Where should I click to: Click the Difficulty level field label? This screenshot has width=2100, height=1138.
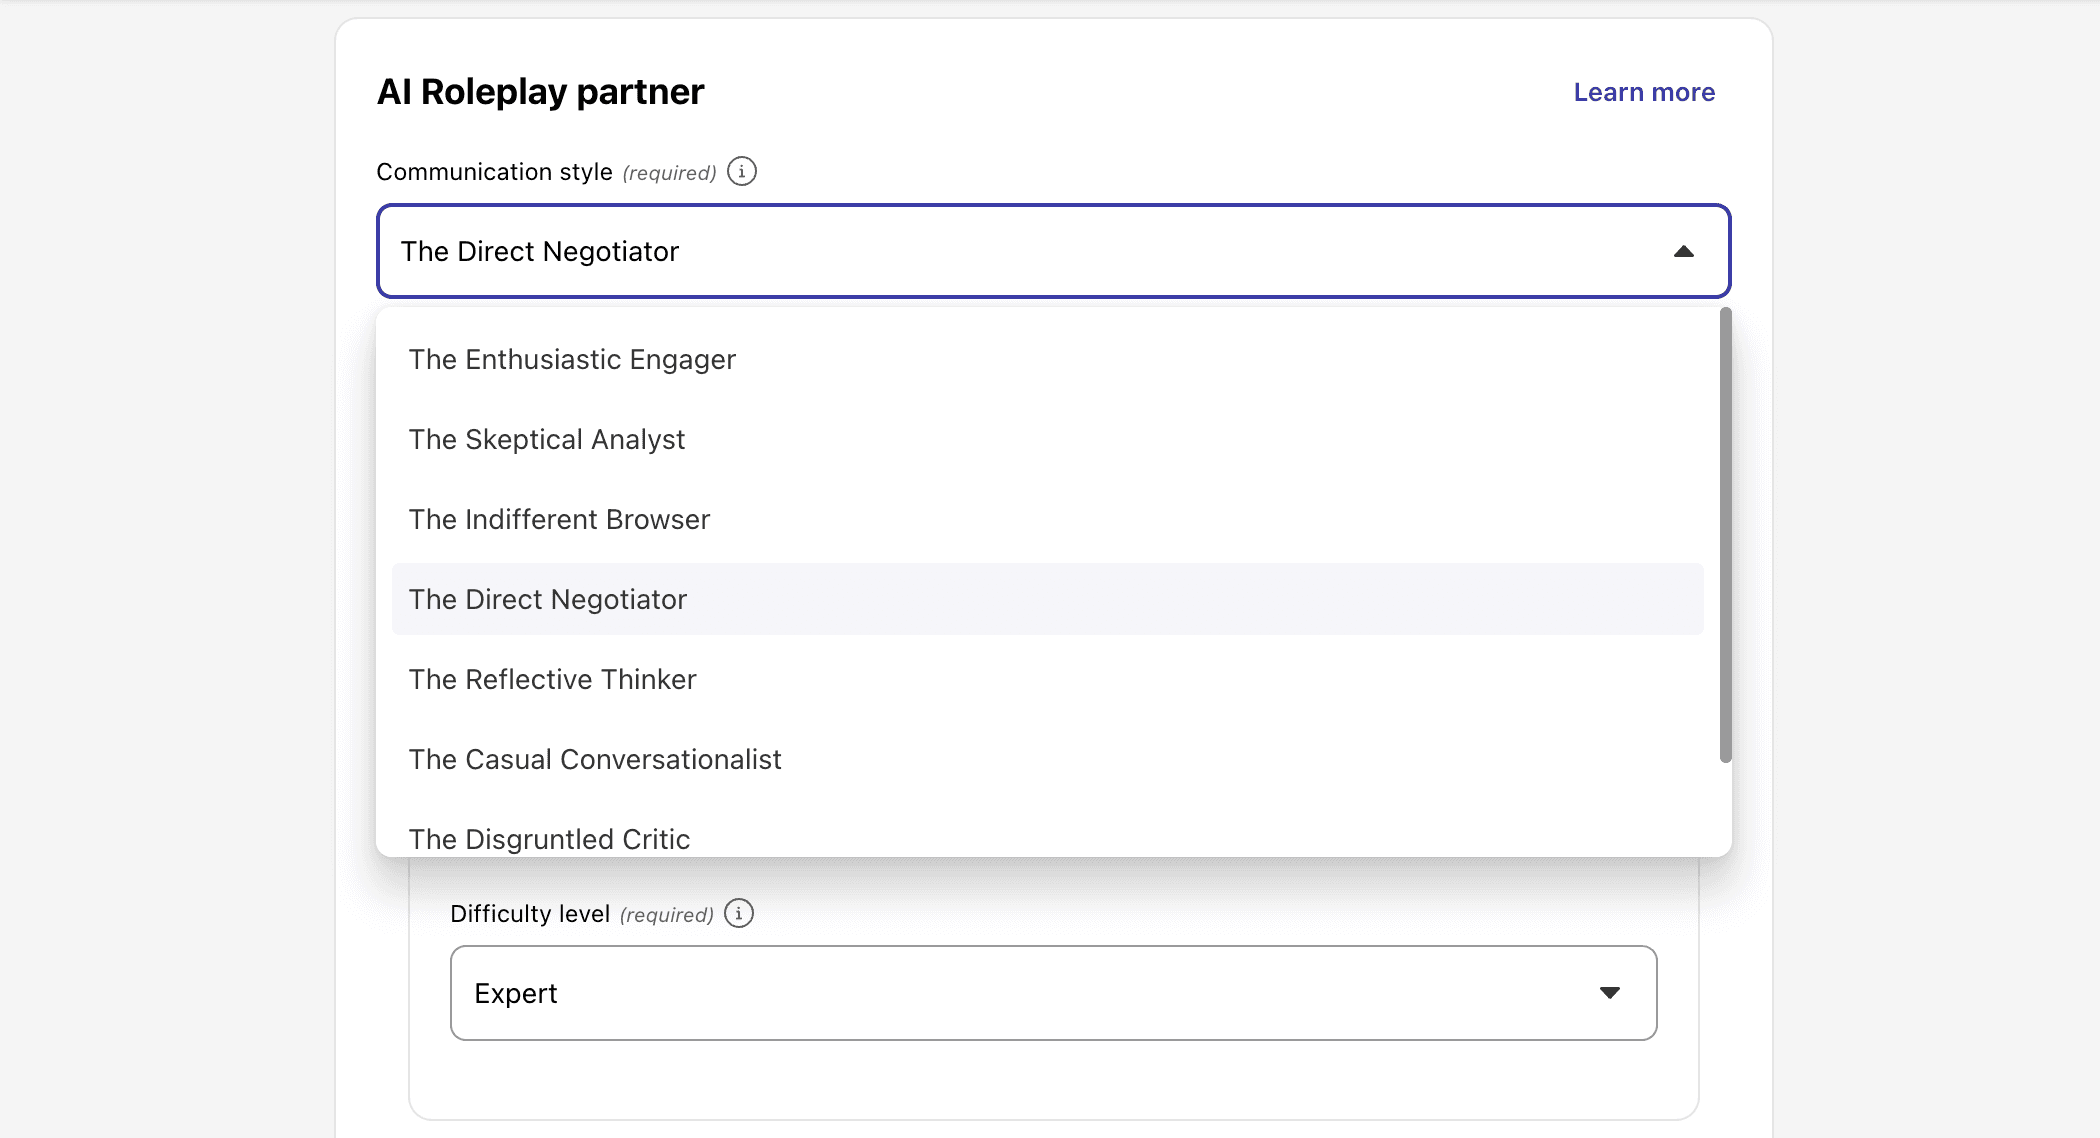coord(530,914)
